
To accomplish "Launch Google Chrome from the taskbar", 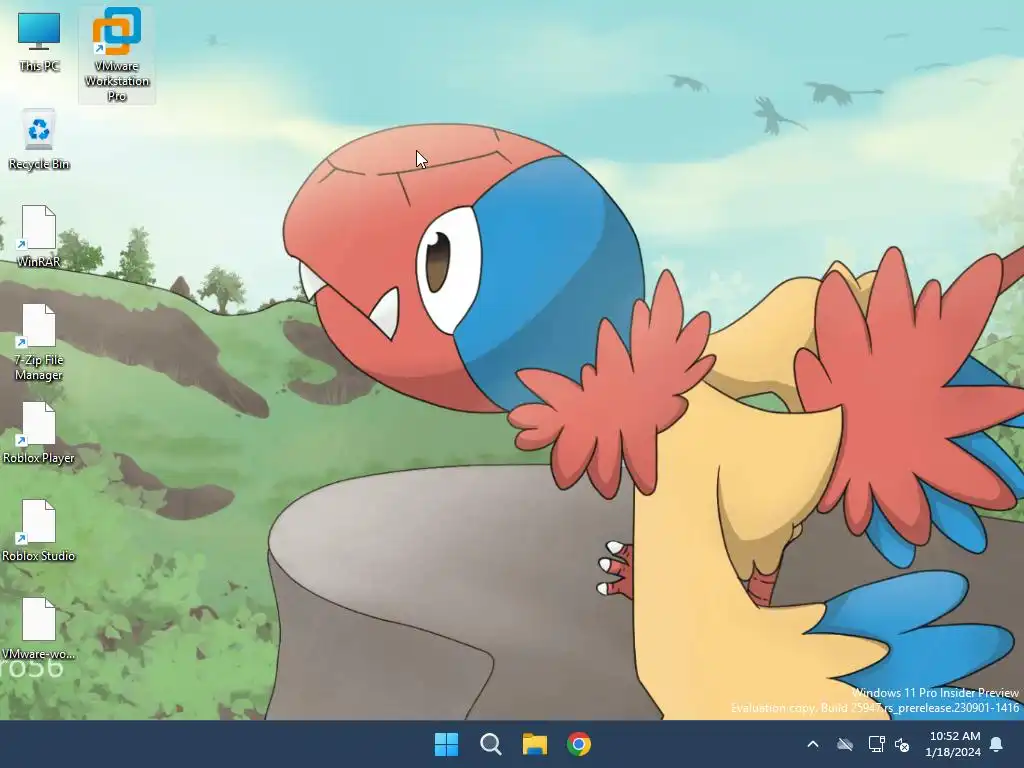I will (x=579, y=744).
